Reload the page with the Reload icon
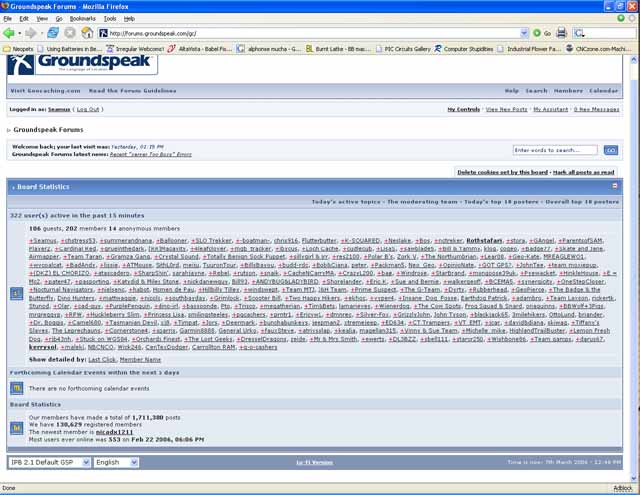 53,33
